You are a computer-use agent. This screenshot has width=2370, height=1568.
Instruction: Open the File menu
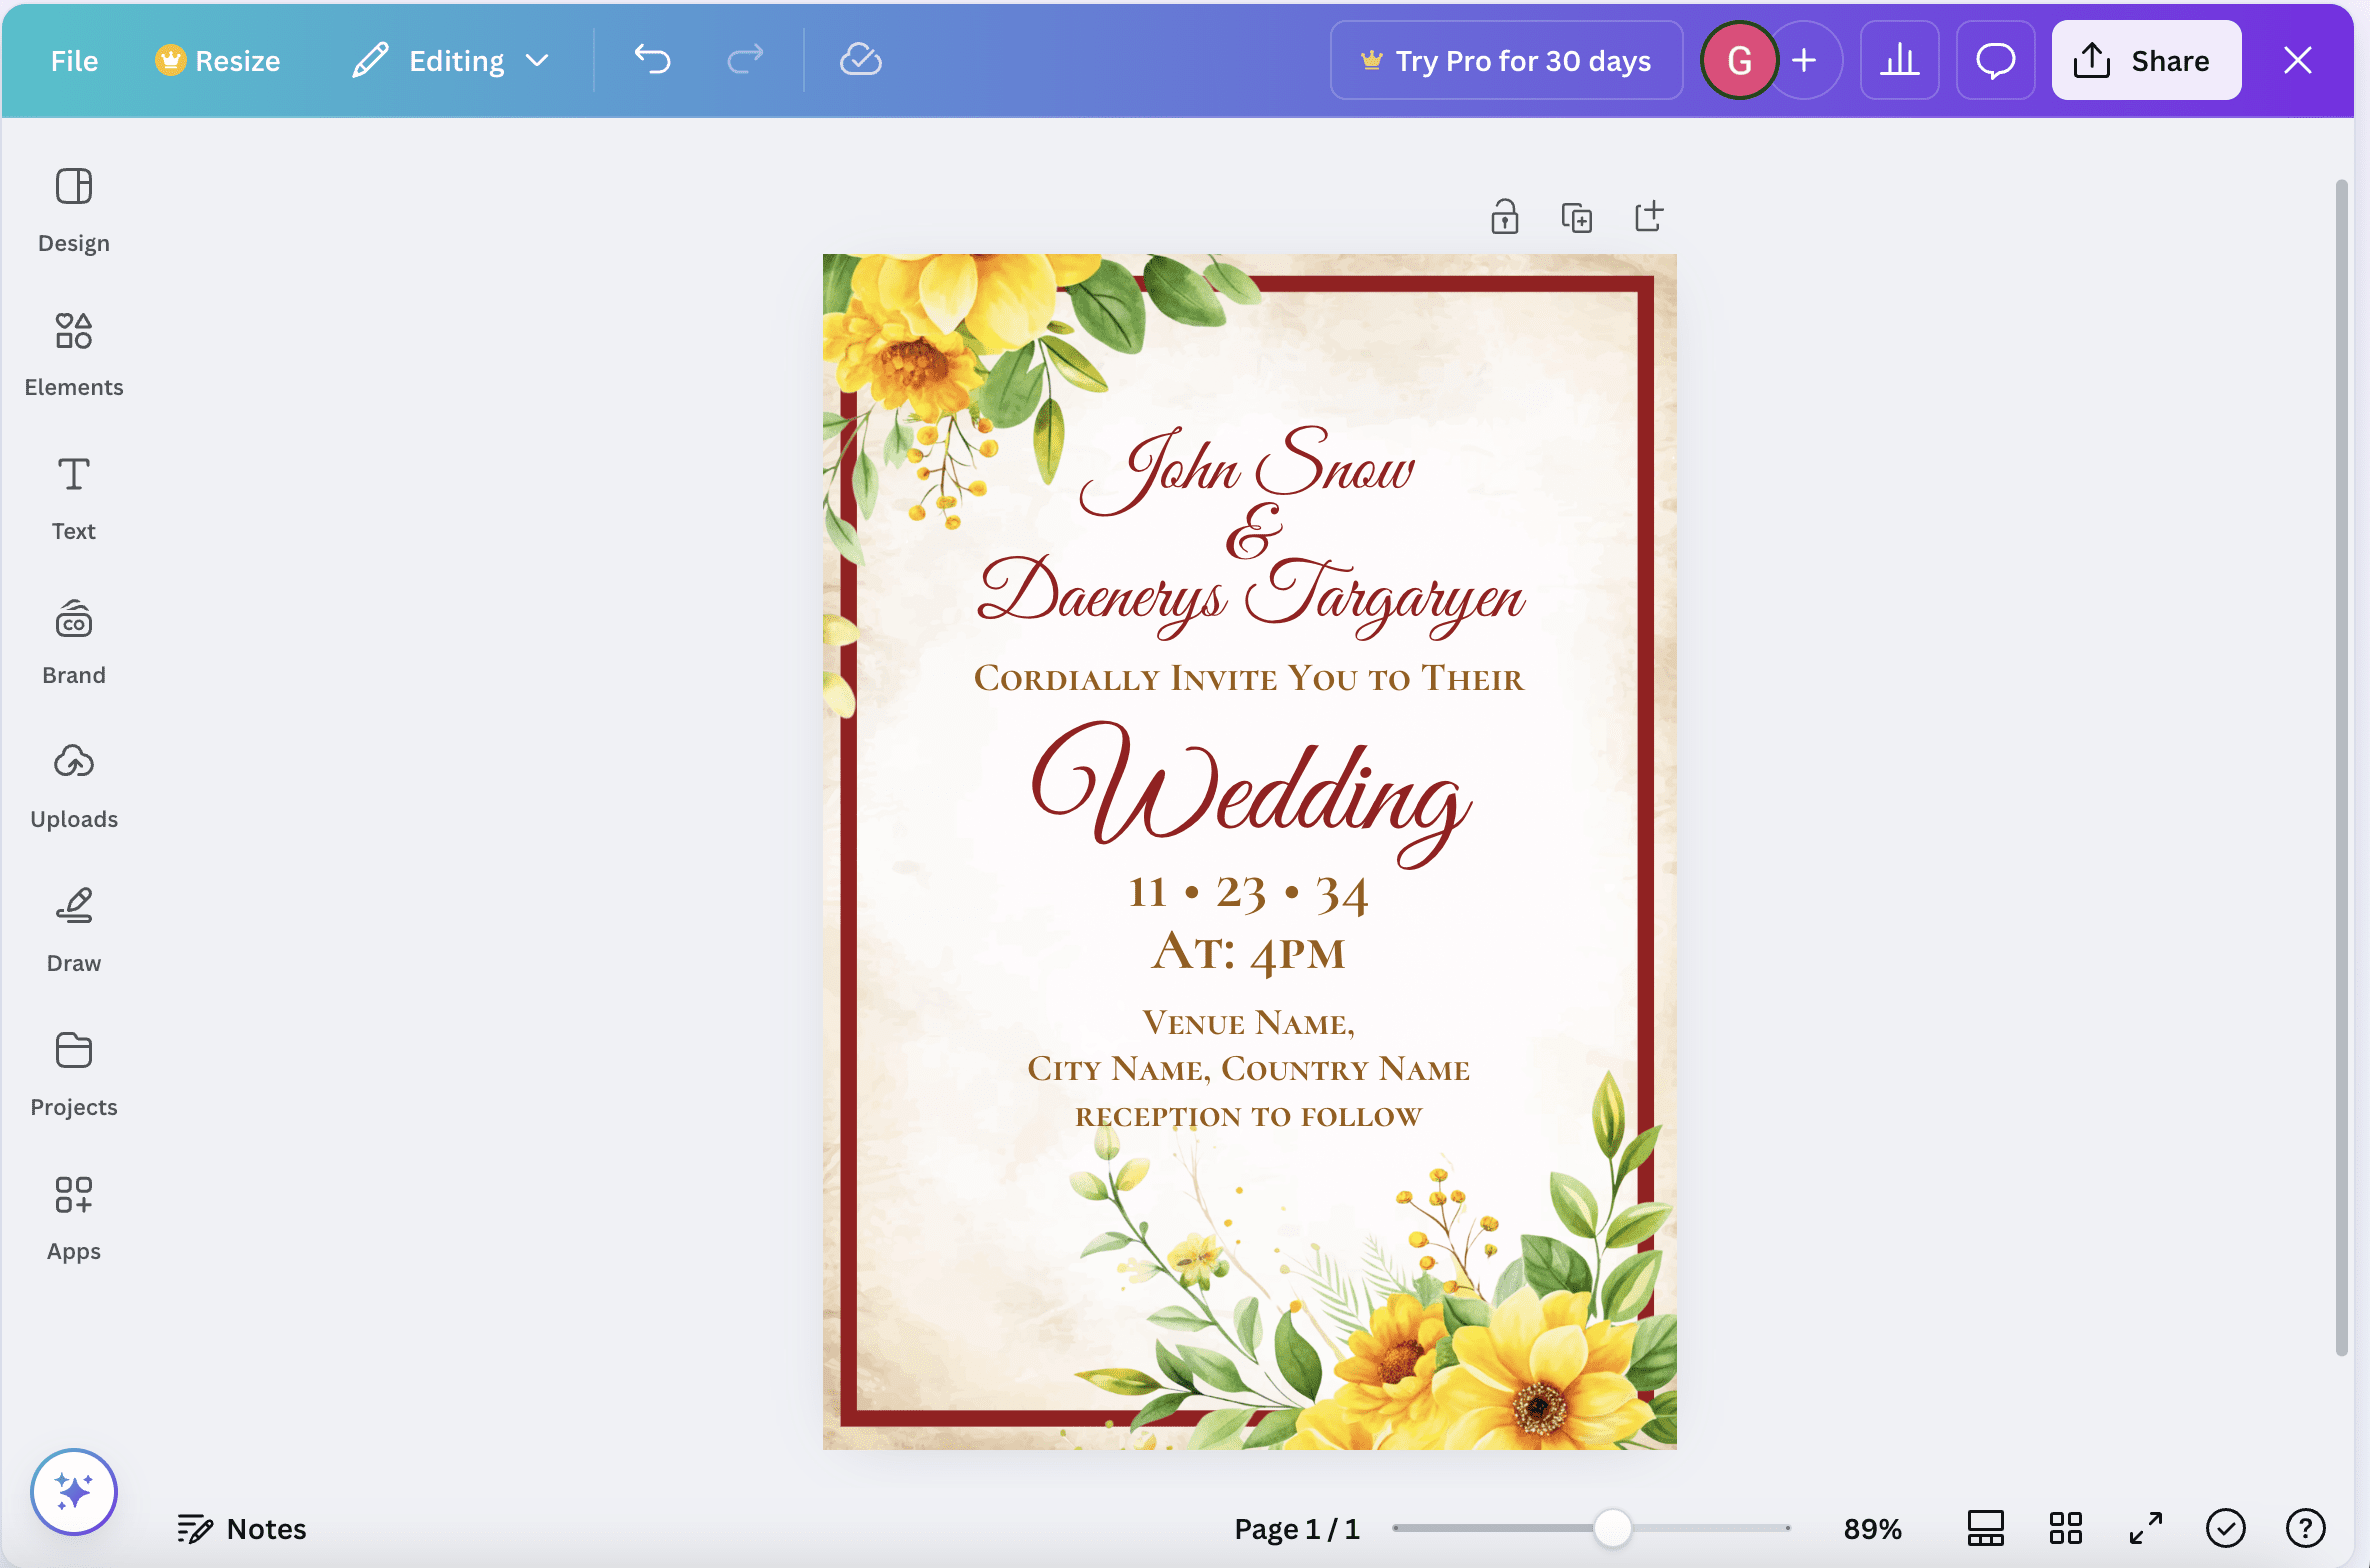pyautogui.click(x=74, y=60)
